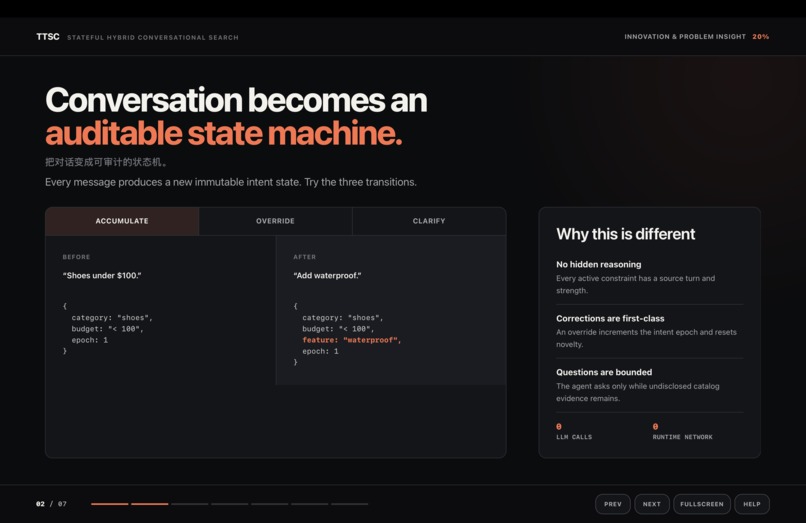Click the quote "Add waterproof."

[x=327, y=276]
